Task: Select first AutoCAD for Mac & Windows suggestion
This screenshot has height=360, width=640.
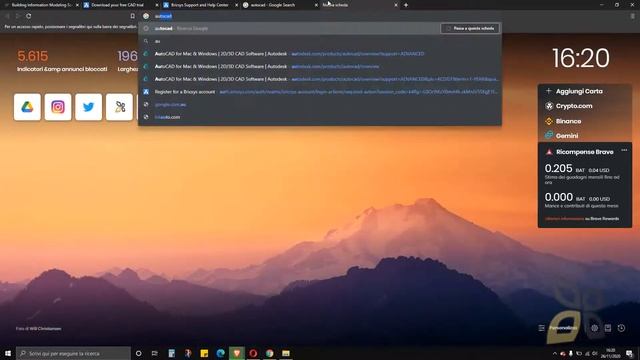Action: pyautogui.click(x=320, y=54)
